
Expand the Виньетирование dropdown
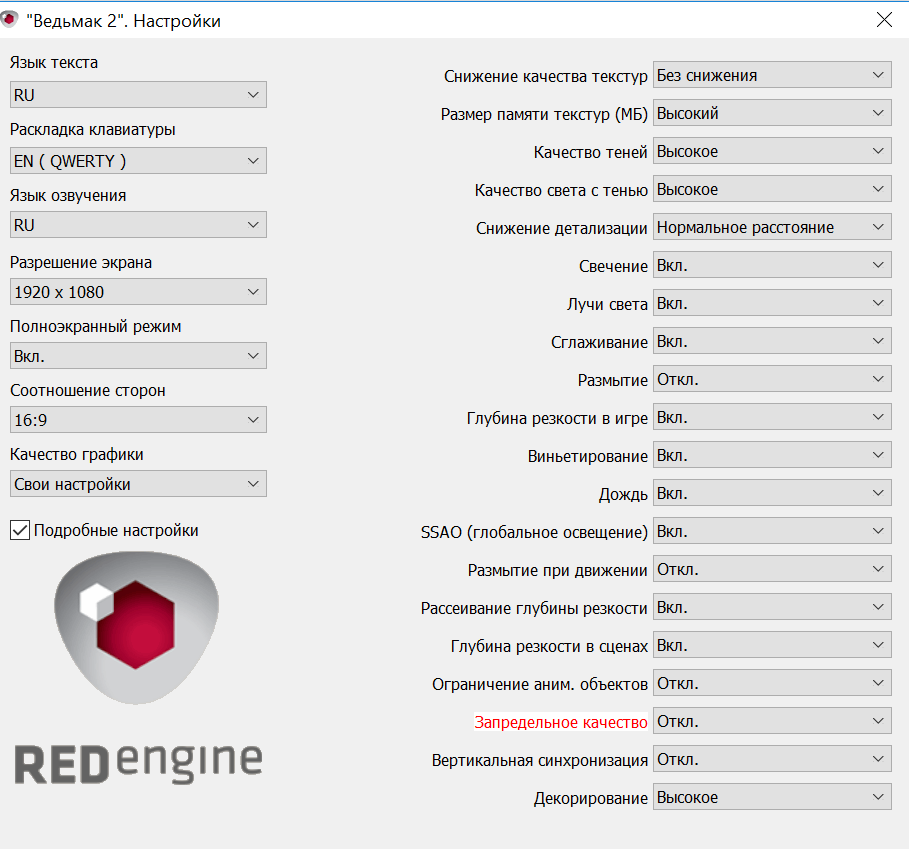pyautogui.click(x=772, y=456)
